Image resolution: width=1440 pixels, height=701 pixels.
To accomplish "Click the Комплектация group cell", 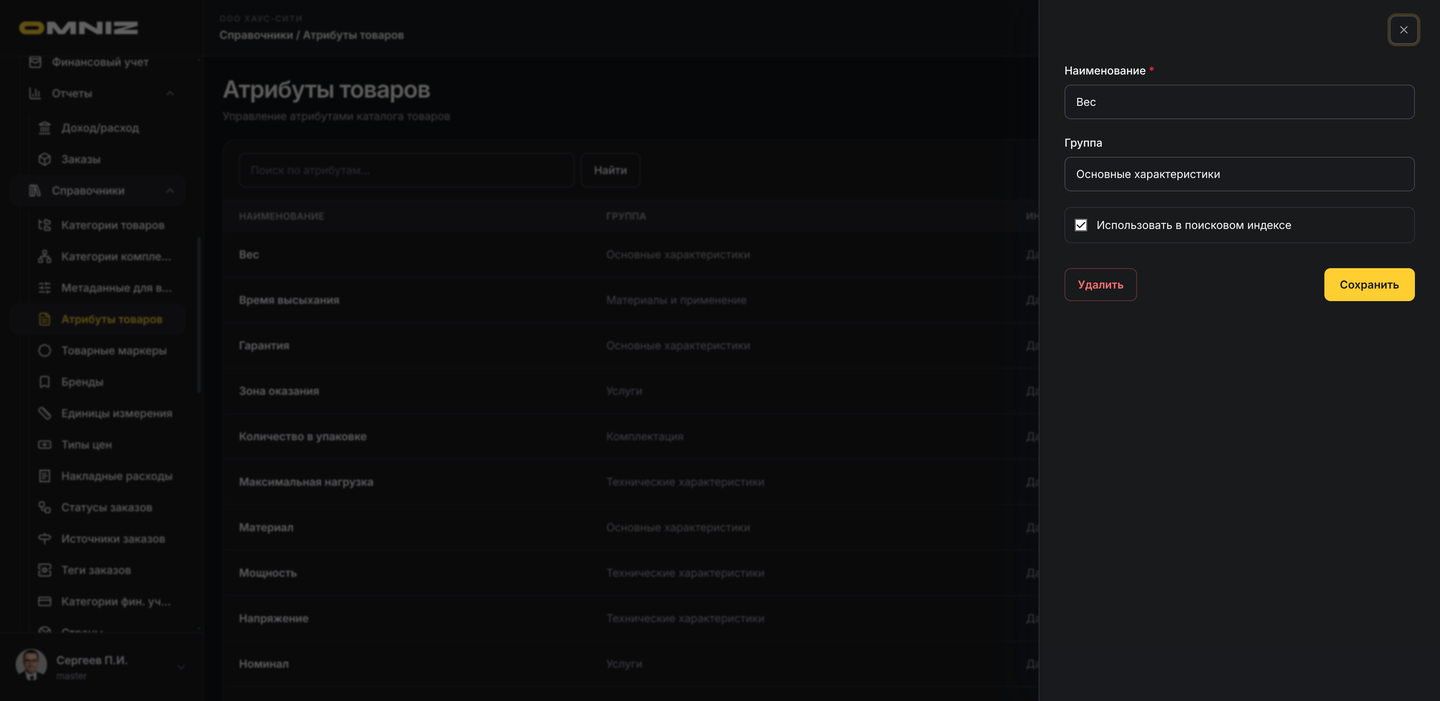I will click(645, 437).
